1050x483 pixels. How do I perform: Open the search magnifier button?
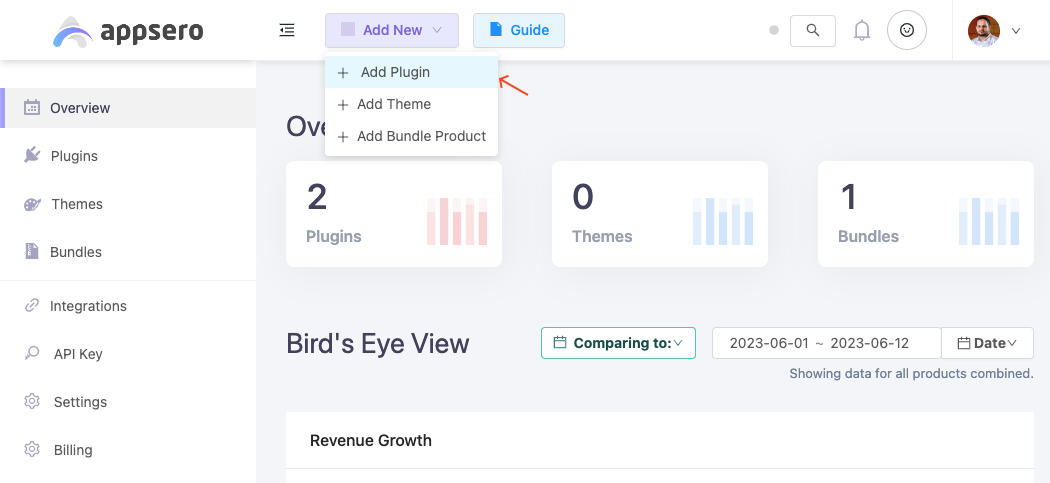(x=812, y=30)
